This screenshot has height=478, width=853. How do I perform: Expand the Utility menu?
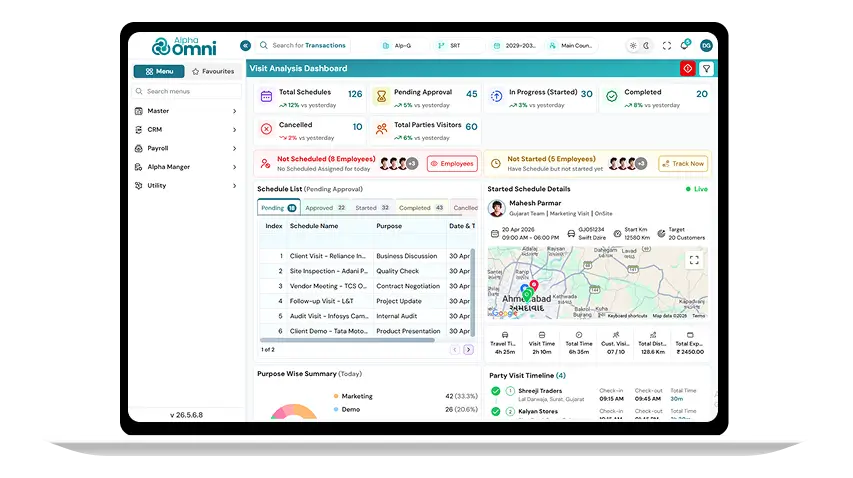tap(187, 185)
